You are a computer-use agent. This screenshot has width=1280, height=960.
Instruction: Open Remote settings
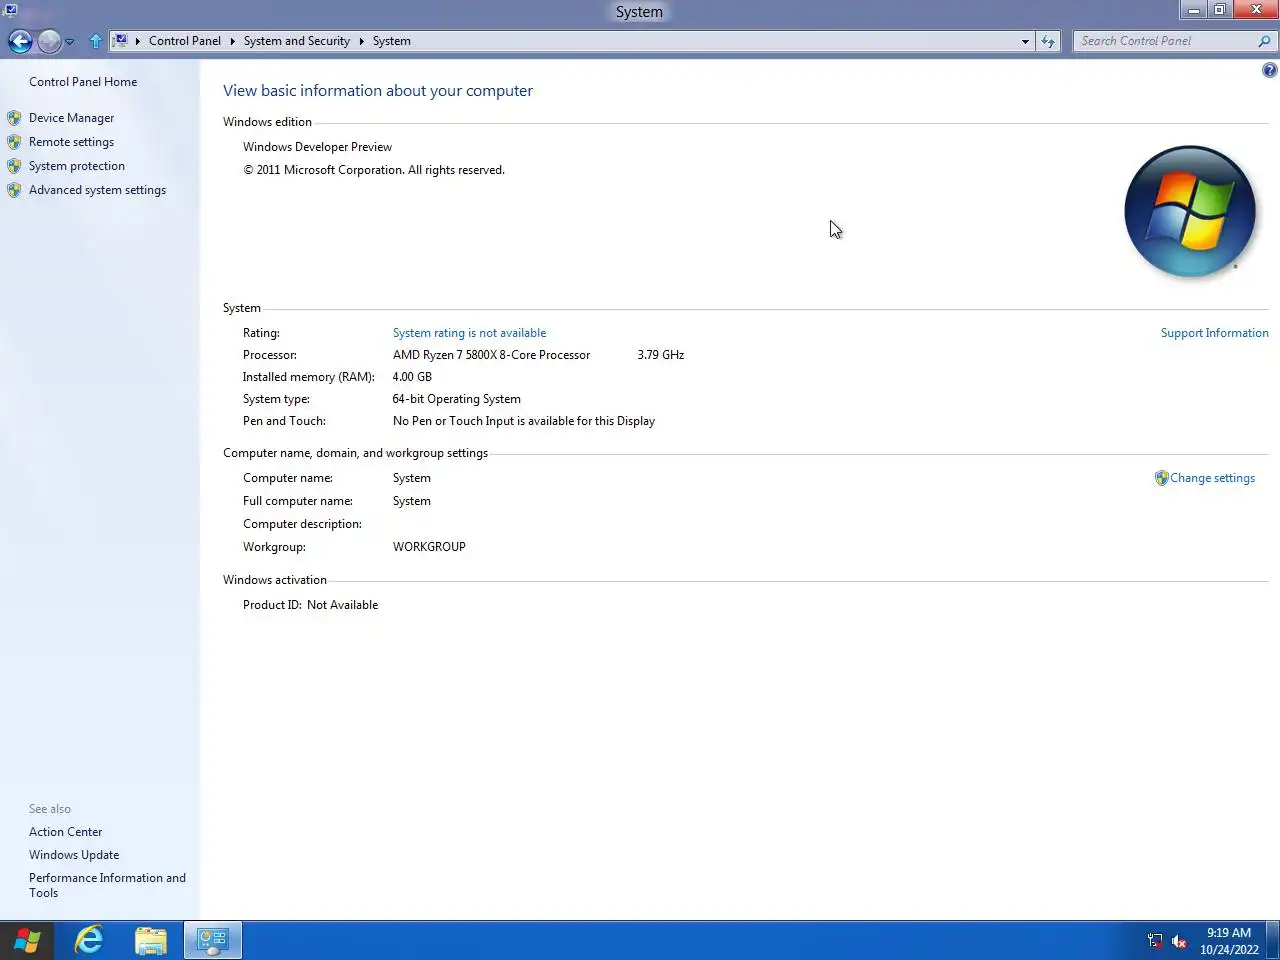coord(72,142)
